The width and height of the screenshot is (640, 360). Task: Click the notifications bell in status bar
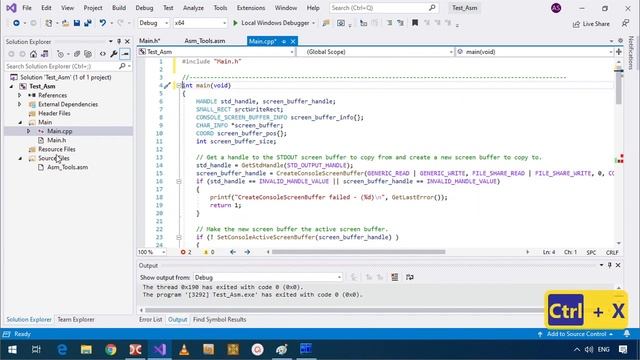627,334
